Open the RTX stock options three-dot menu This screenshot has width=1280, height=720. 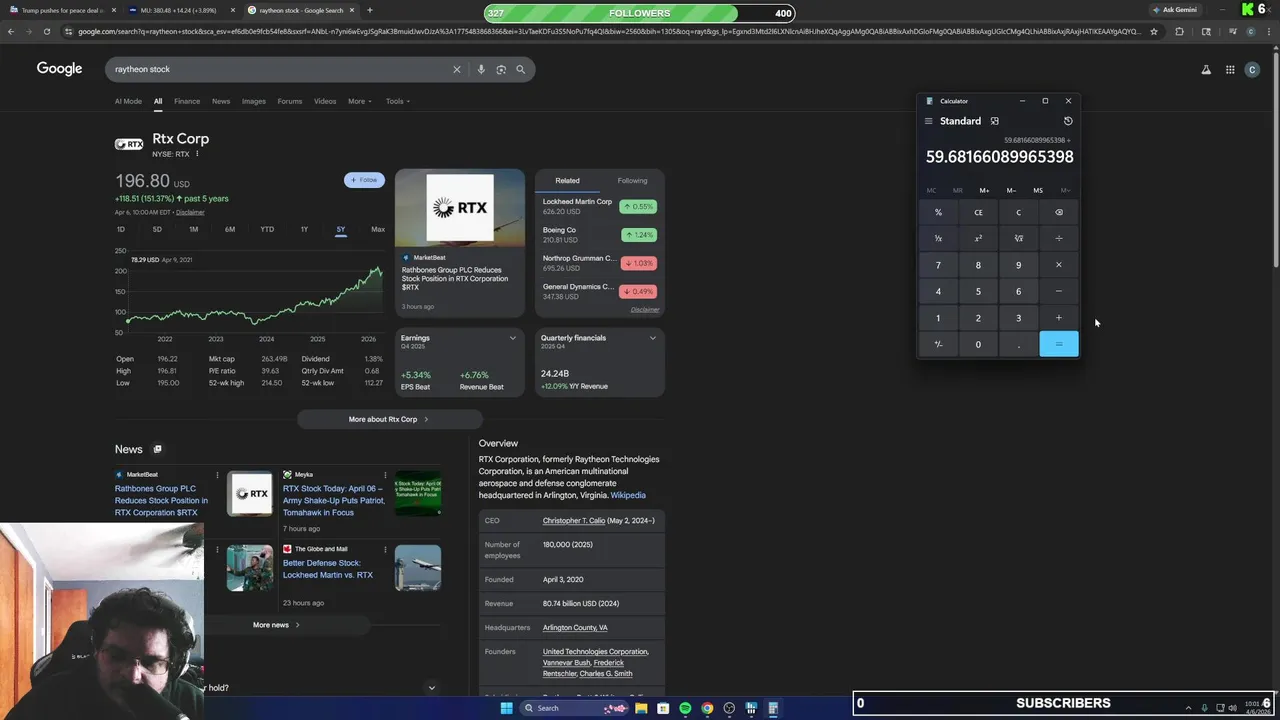[x=197, y=154]
